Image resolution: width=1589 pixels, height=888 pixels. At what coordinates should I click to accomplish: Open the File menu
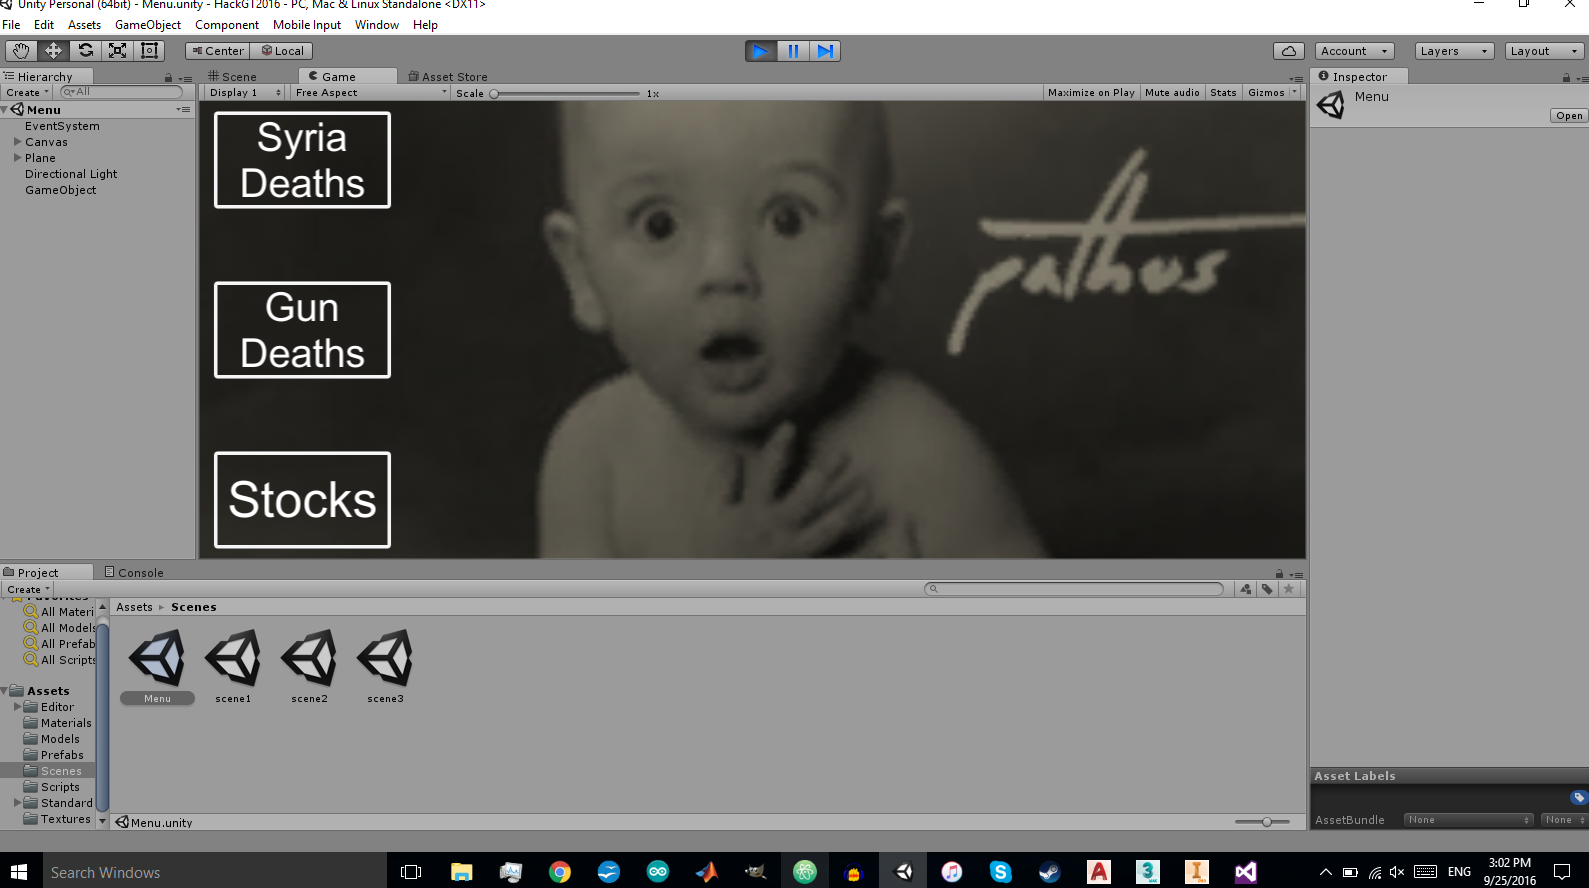tap(11, 25)
